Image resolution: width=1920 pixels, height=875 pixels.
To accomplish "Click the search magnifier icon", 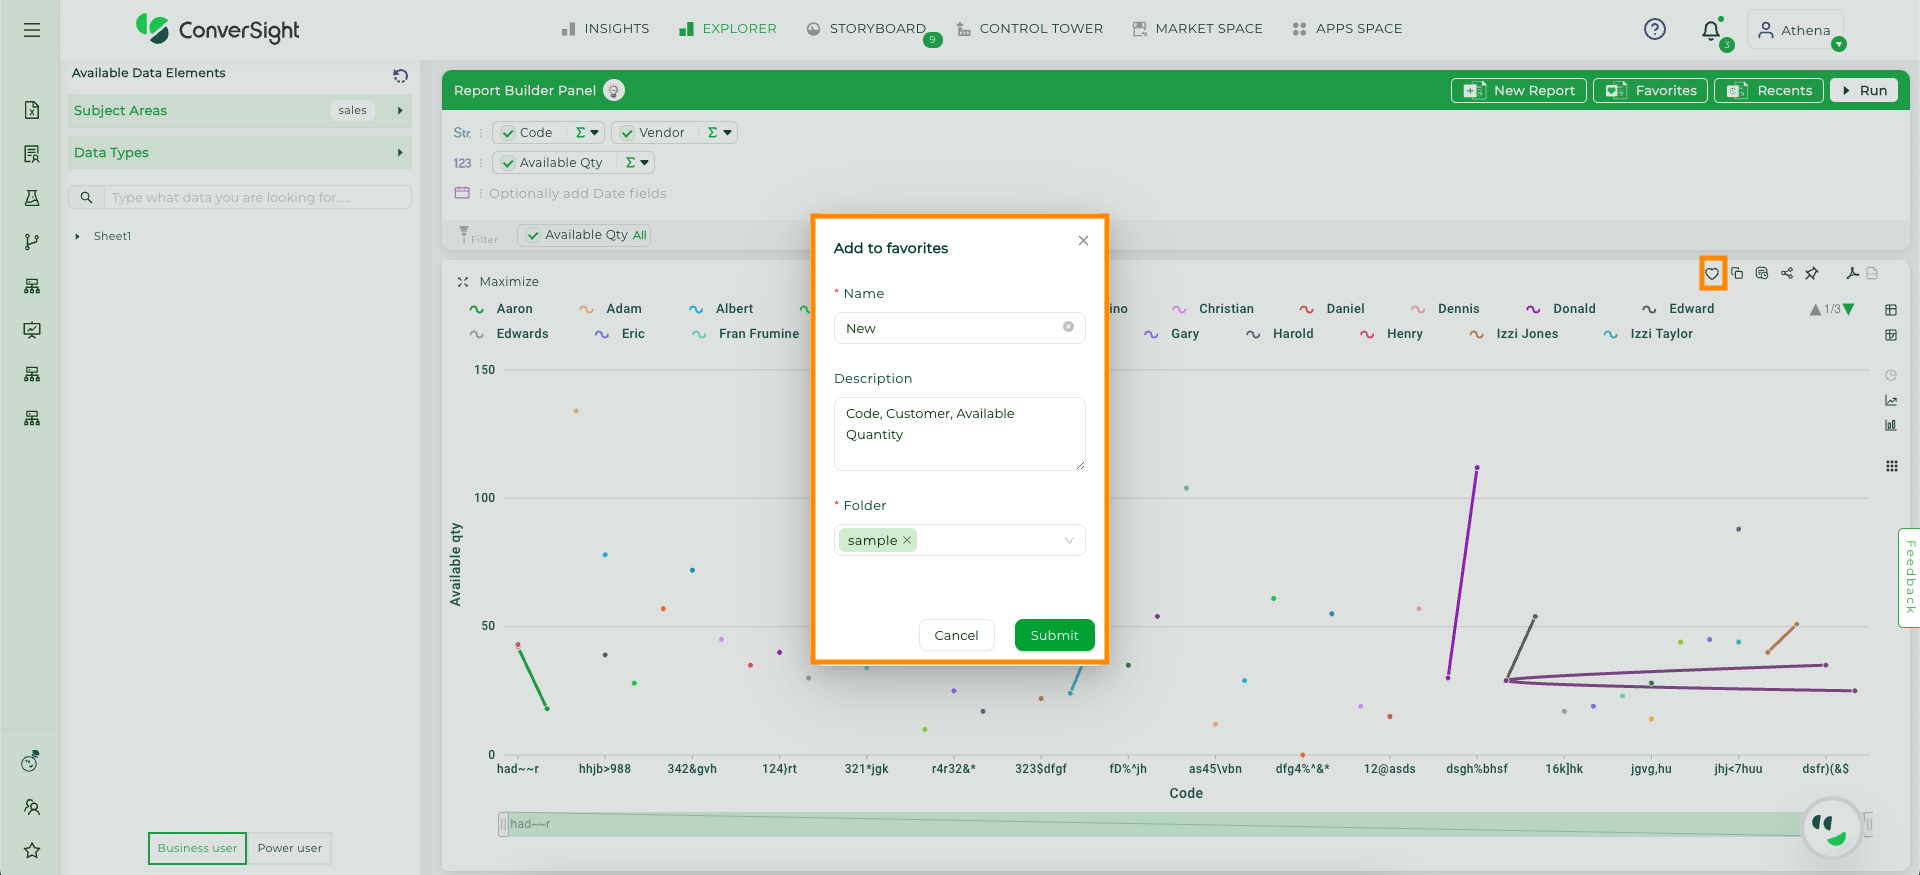I will 86,198.
